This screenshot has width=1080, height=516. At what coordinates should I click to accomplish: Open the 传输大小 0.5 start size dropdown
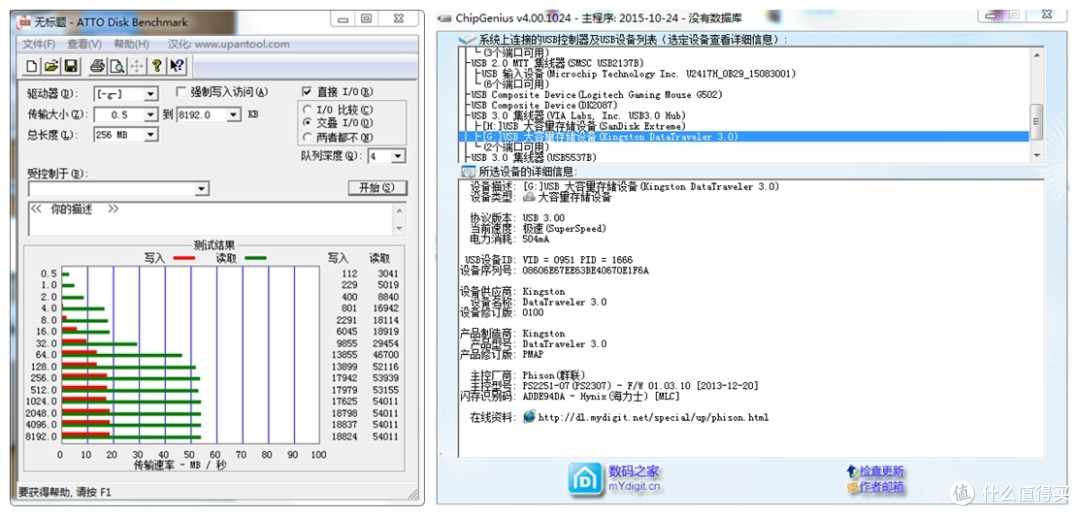(x=151, y=114)
